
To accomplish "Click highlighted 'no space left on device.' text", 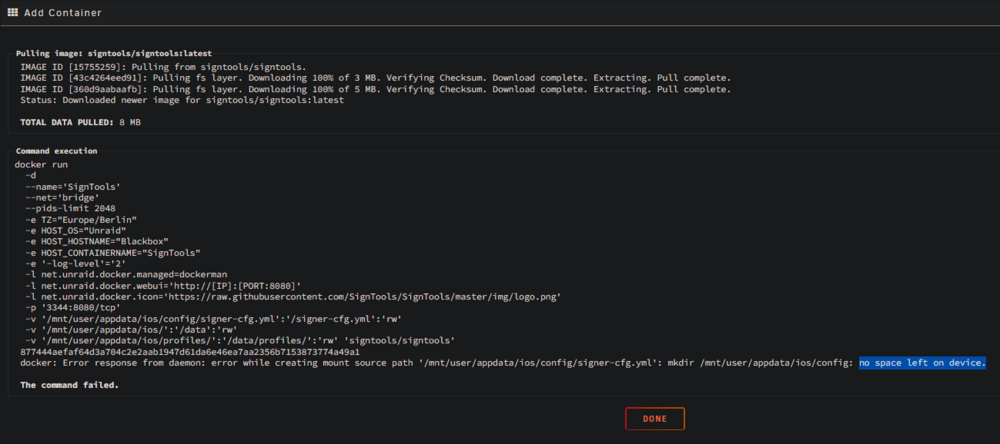I will point(922,363).
